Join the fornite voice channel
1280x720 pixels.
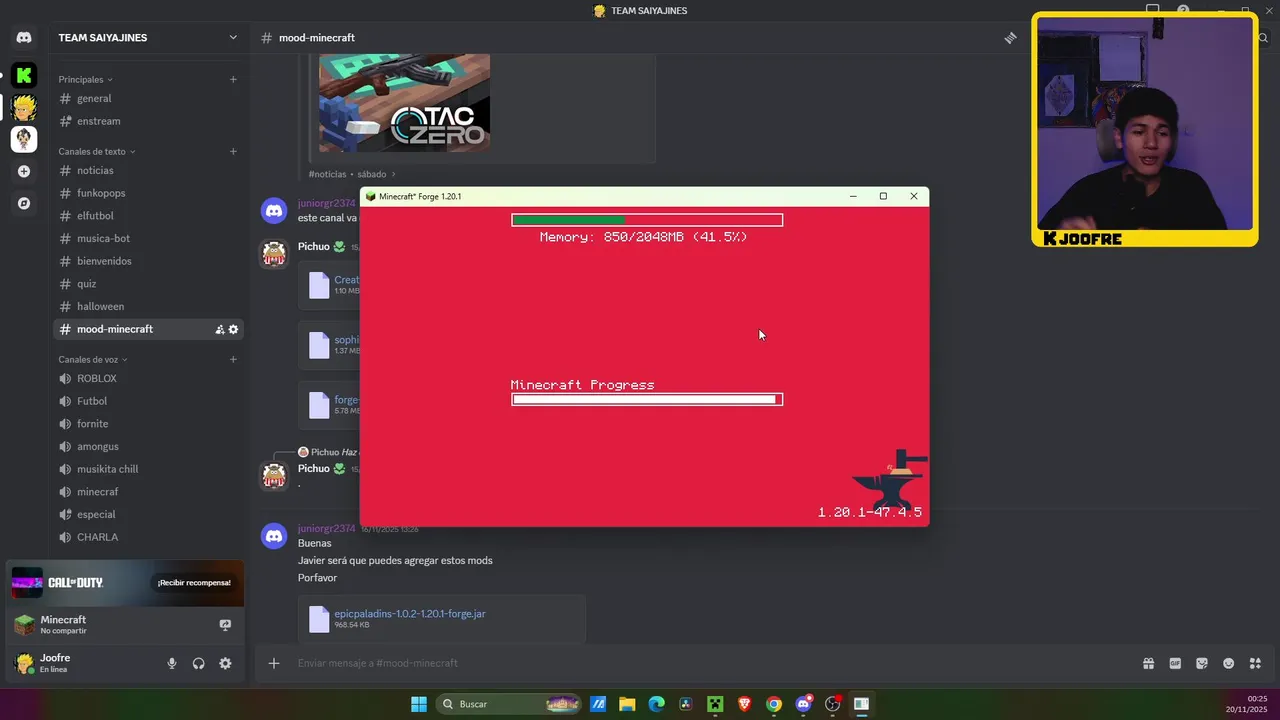[x=148, y=424]
